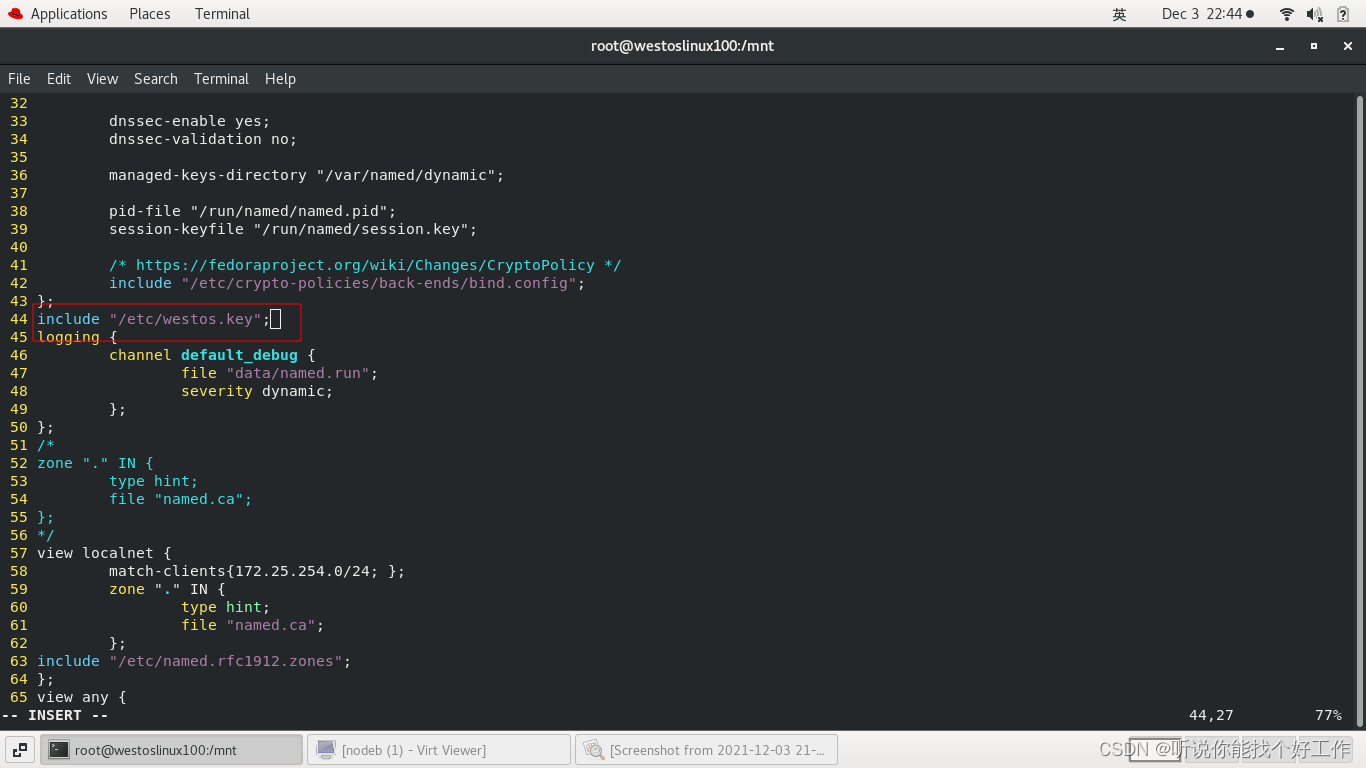
Task: Click the Wi-Fi network status icon
Action: 1287,14
